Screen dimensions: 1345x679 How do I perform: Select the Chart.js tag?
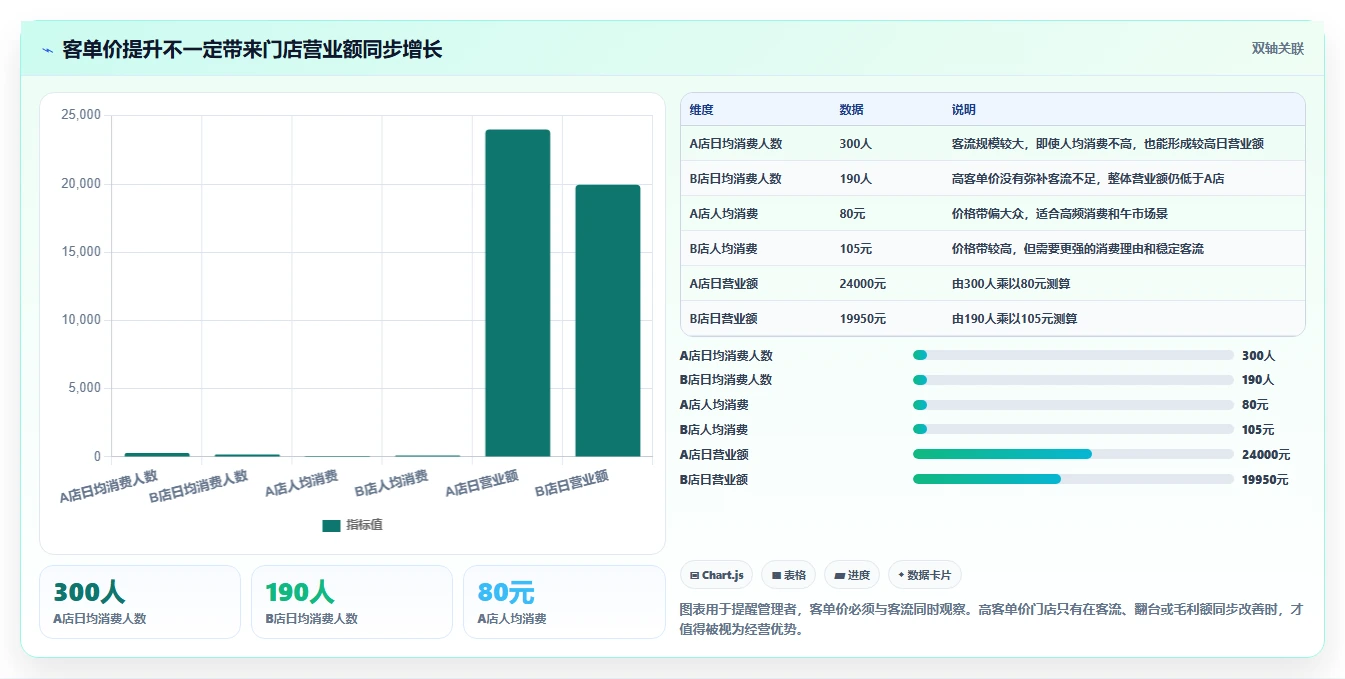tap(717, 575)
